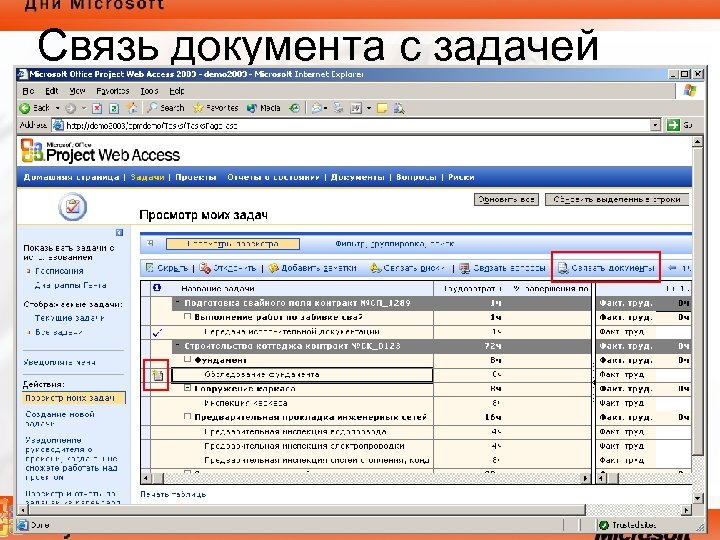Collapse the sidebar using its small blue icon

tap(119, 232)
